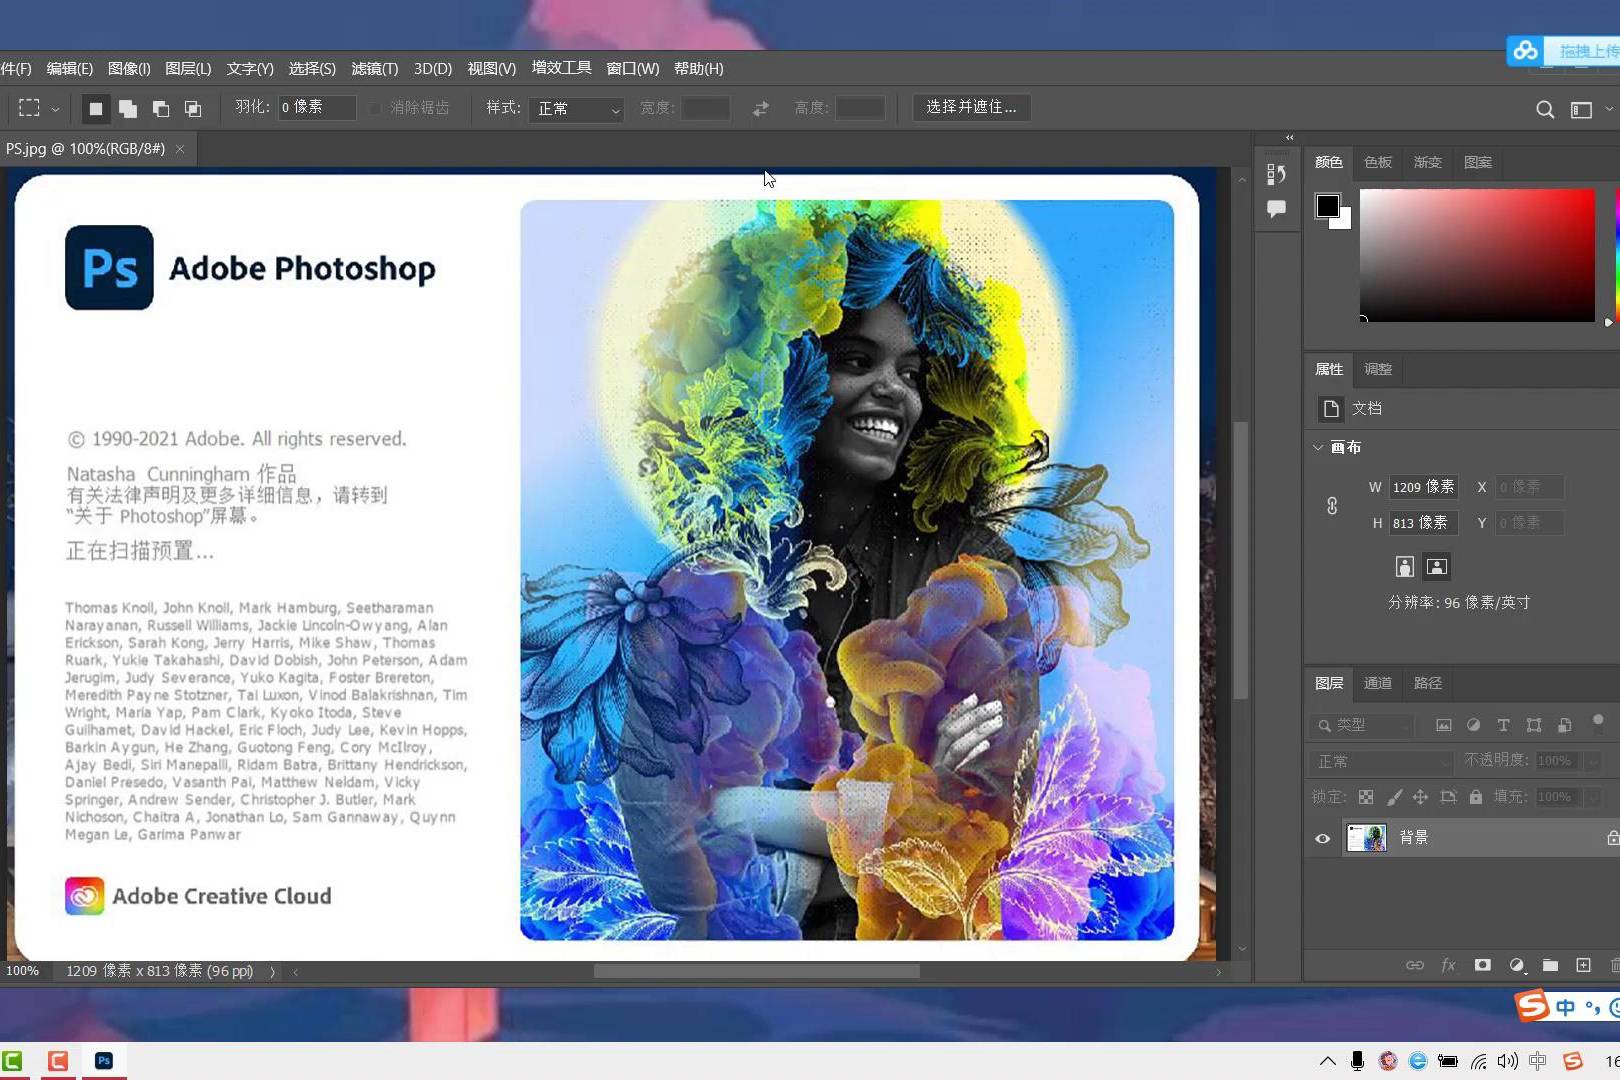Toggle the width-height link chain icon
The height and width of the screenshot is (1080, 1620).
[1332, 505]
